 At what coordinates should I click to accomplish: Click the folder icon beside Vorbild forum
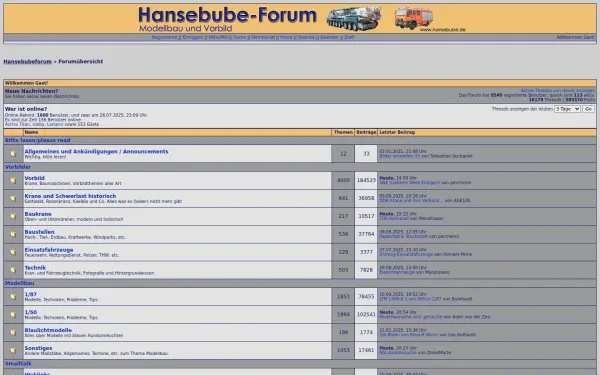click(x=13, y=180)
